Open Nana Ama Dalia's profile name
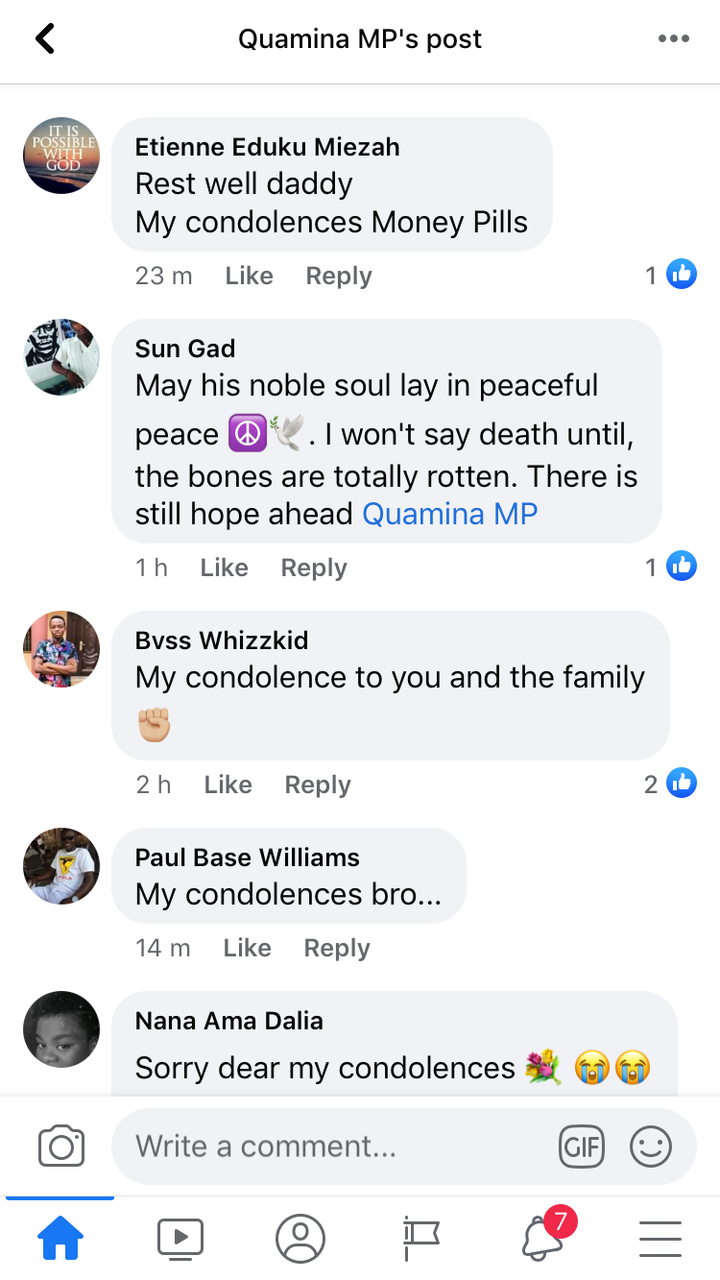This screenshot has width=720, height=1280. click(229, 1021)
